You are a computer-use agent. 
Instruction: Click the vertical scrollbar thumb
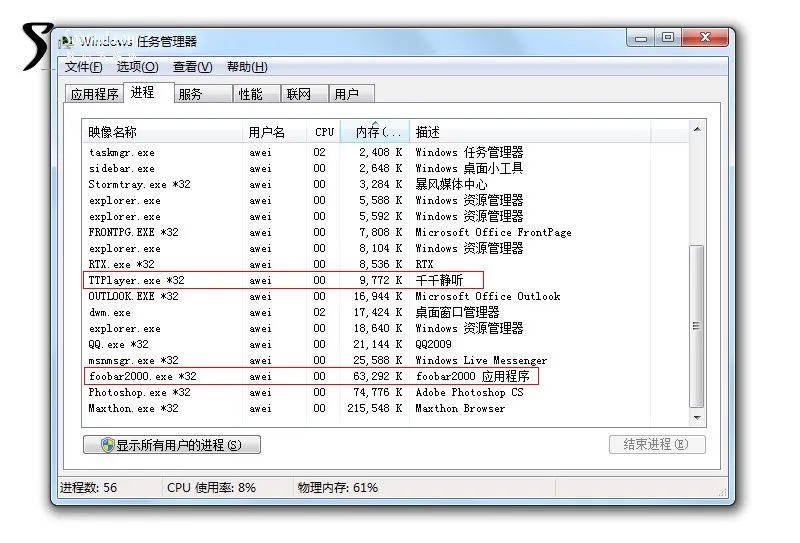pos(697,326)
